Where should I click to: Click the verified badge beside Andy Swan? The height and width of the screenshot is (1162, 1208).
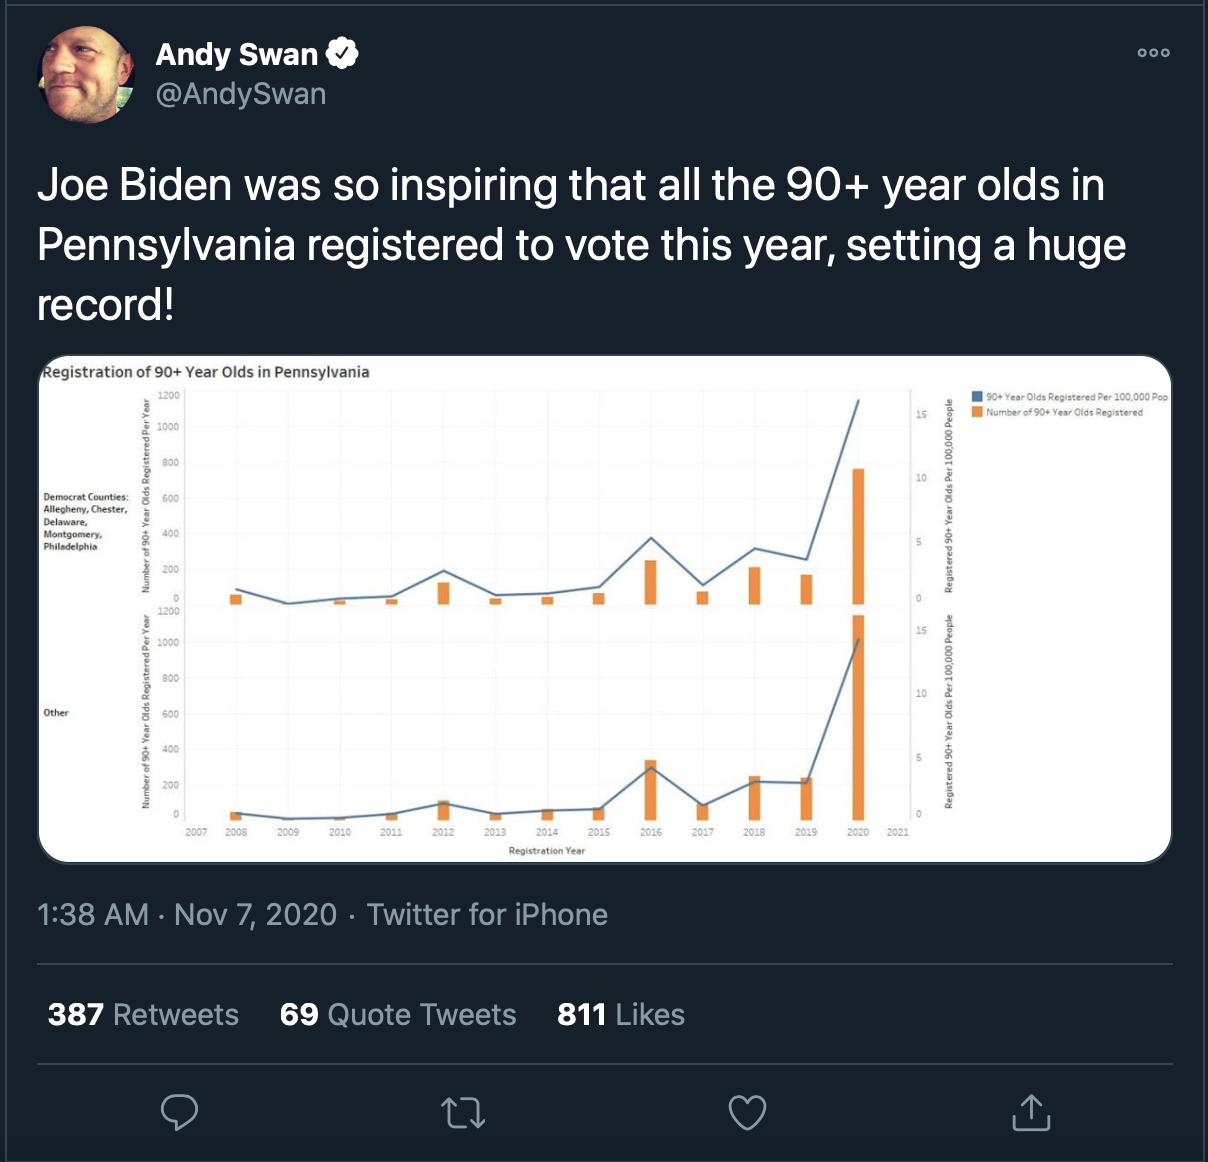click(342, 54)
